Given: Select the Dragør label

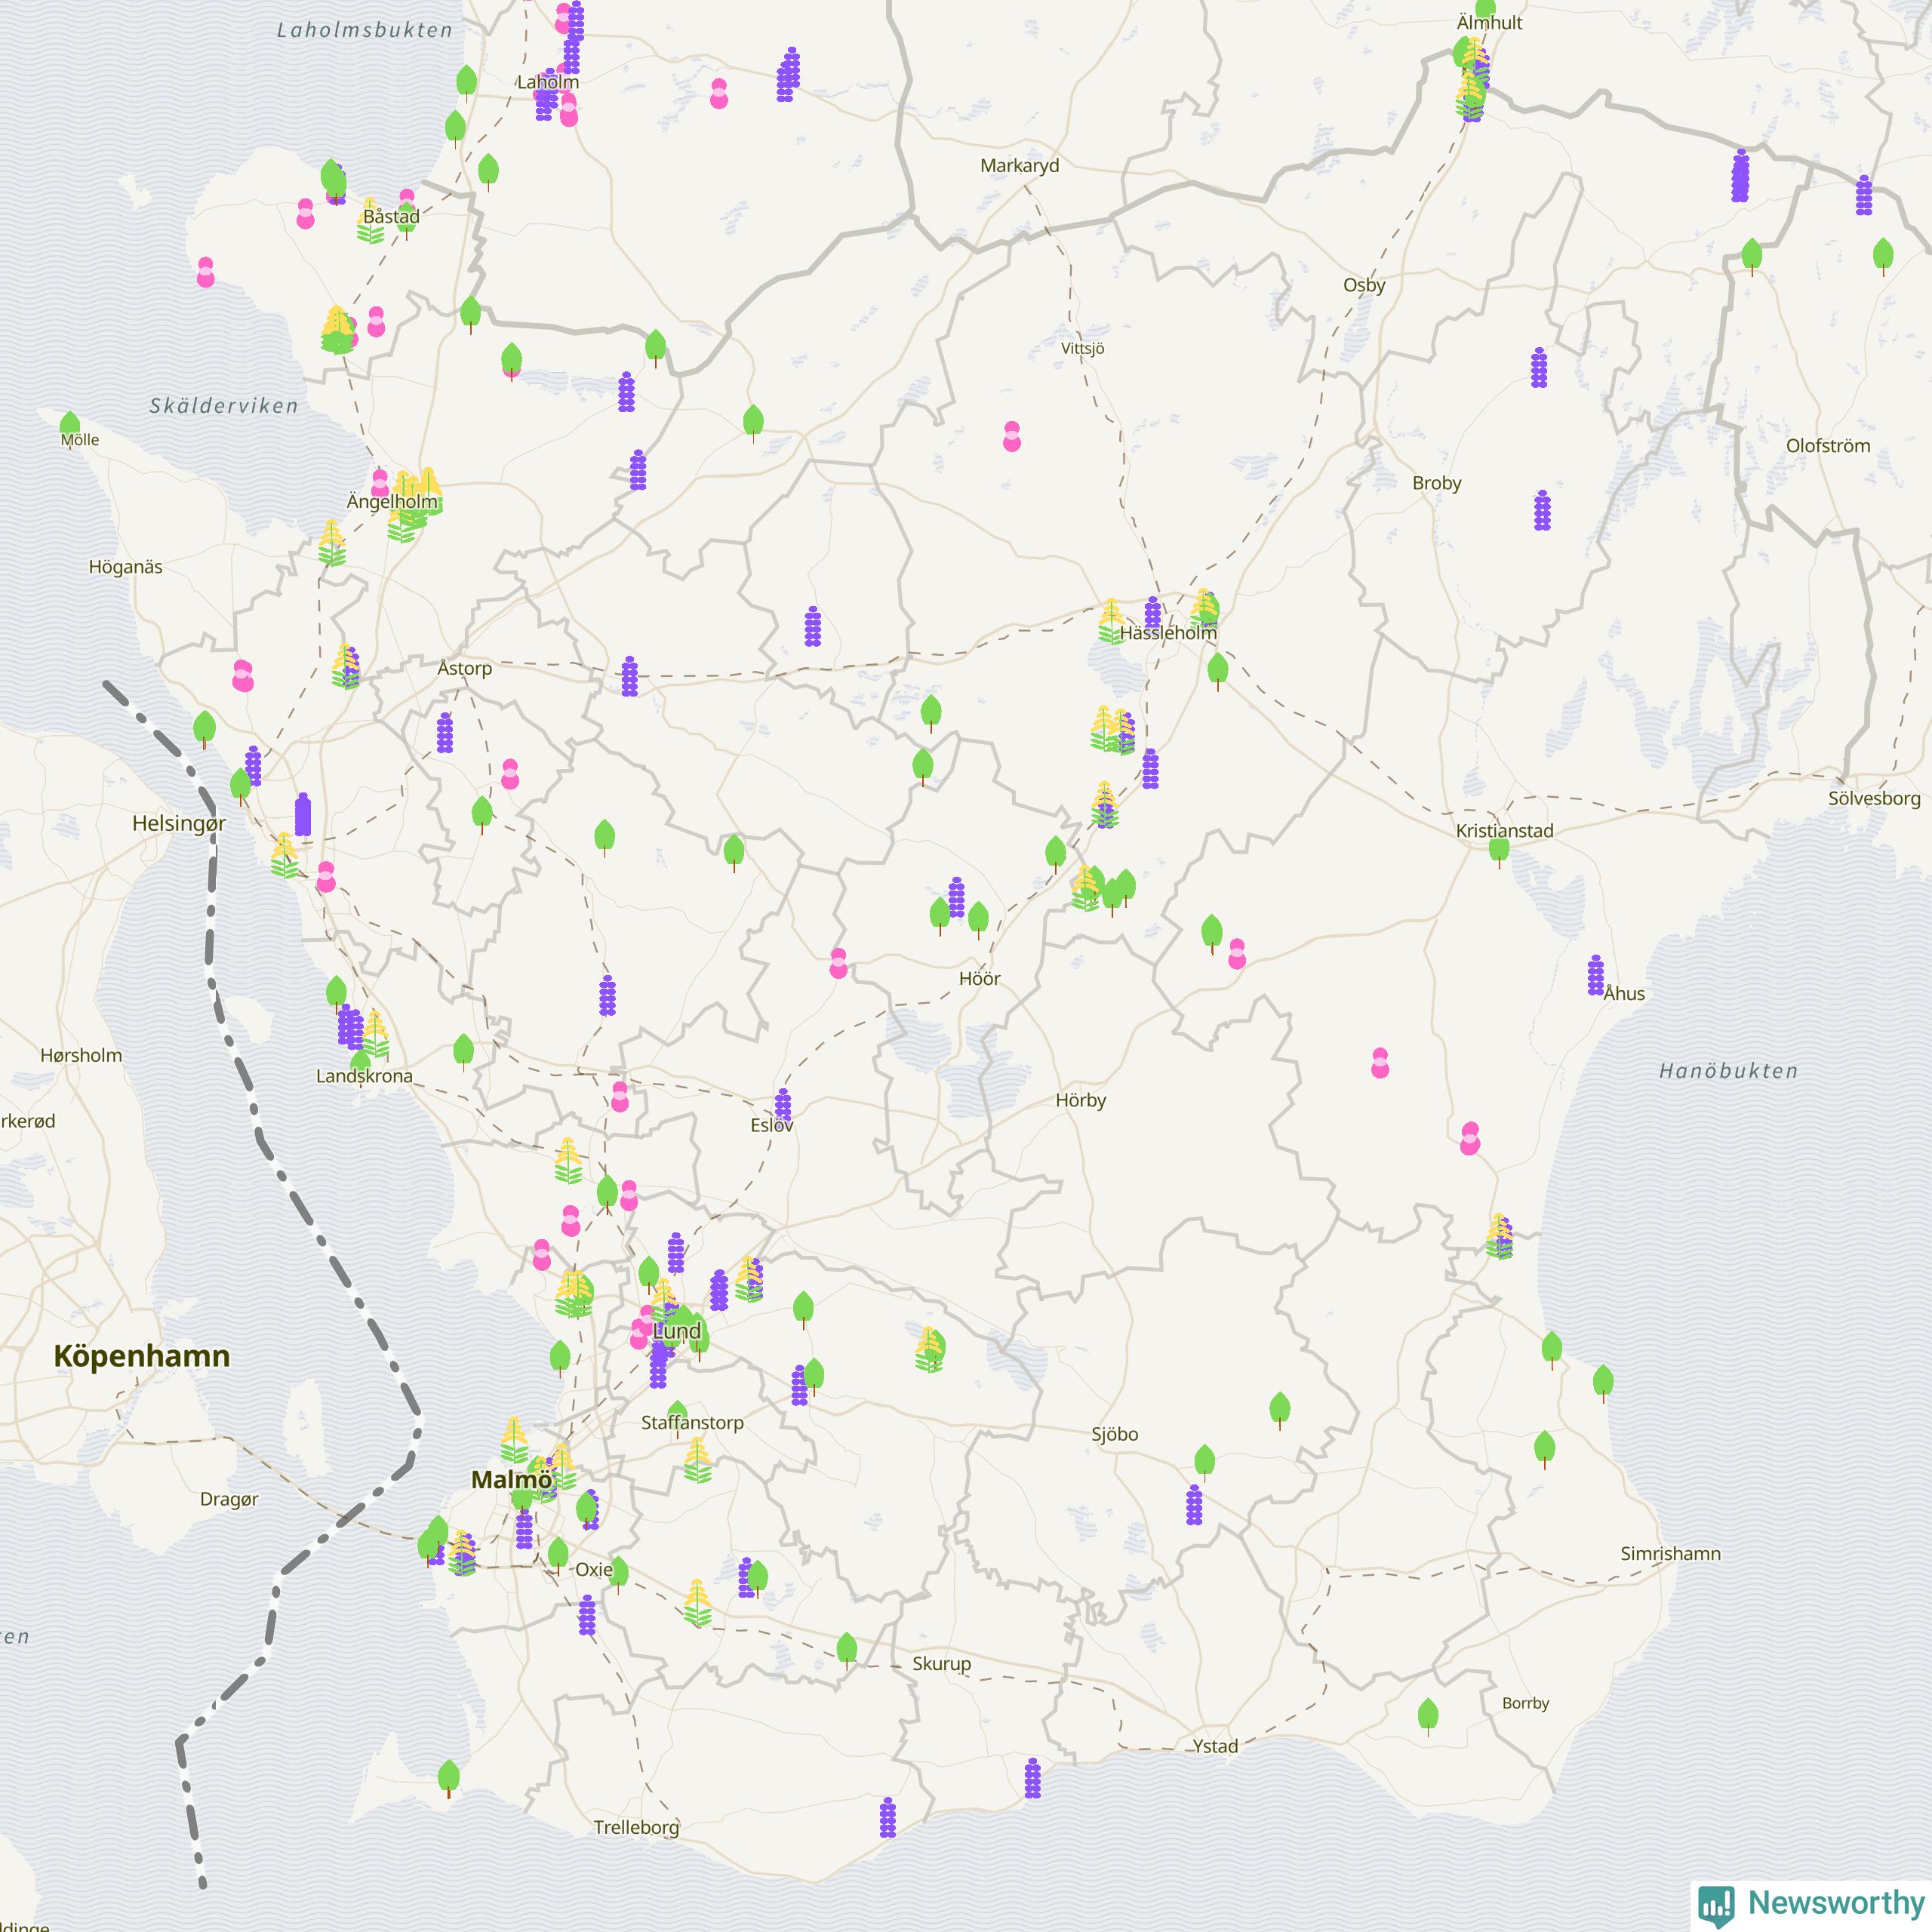Looking at the screenshot, I should 229,1499.
